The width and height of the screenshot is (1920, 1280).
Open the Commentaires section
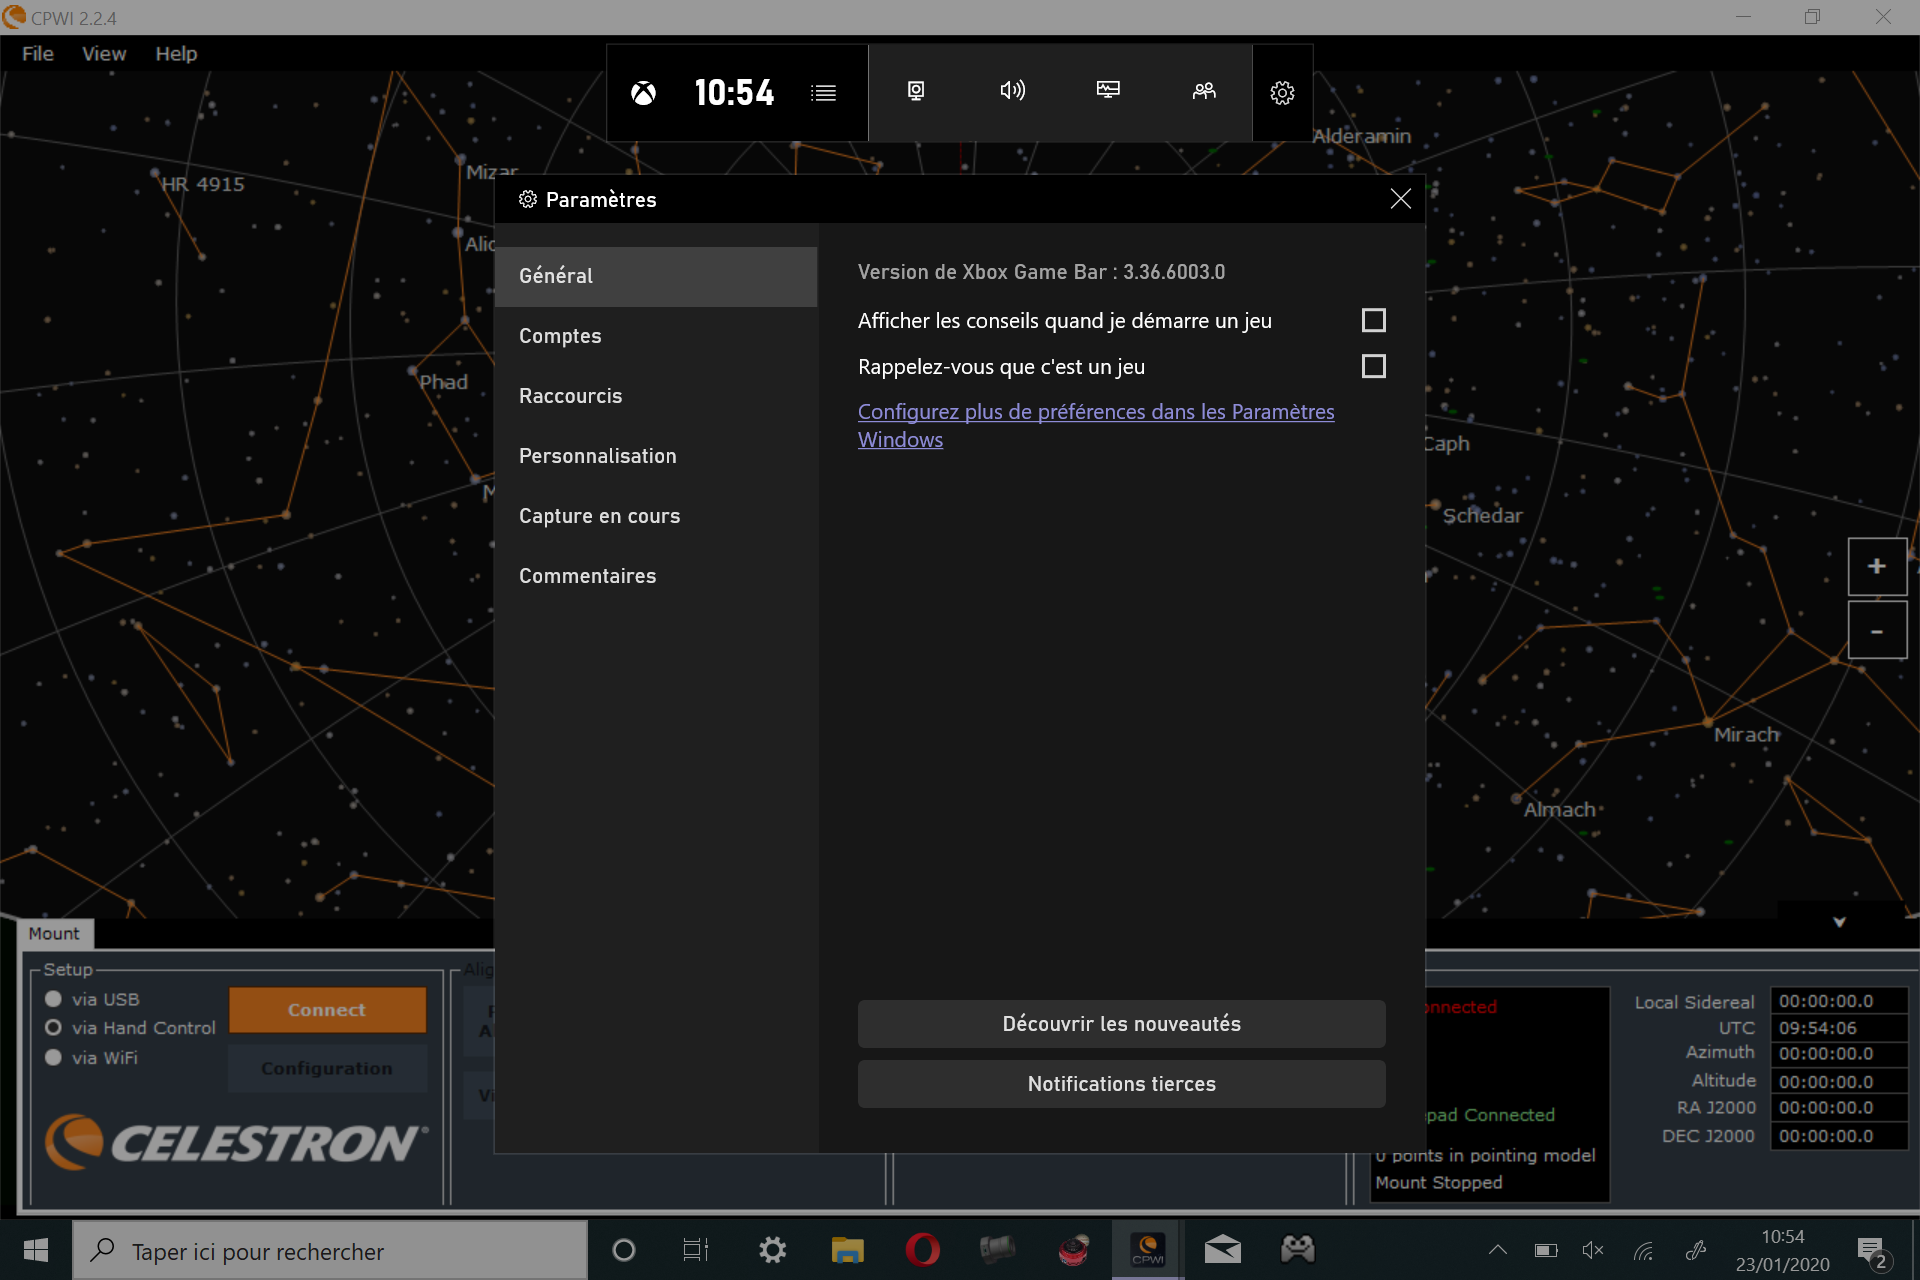656,576
